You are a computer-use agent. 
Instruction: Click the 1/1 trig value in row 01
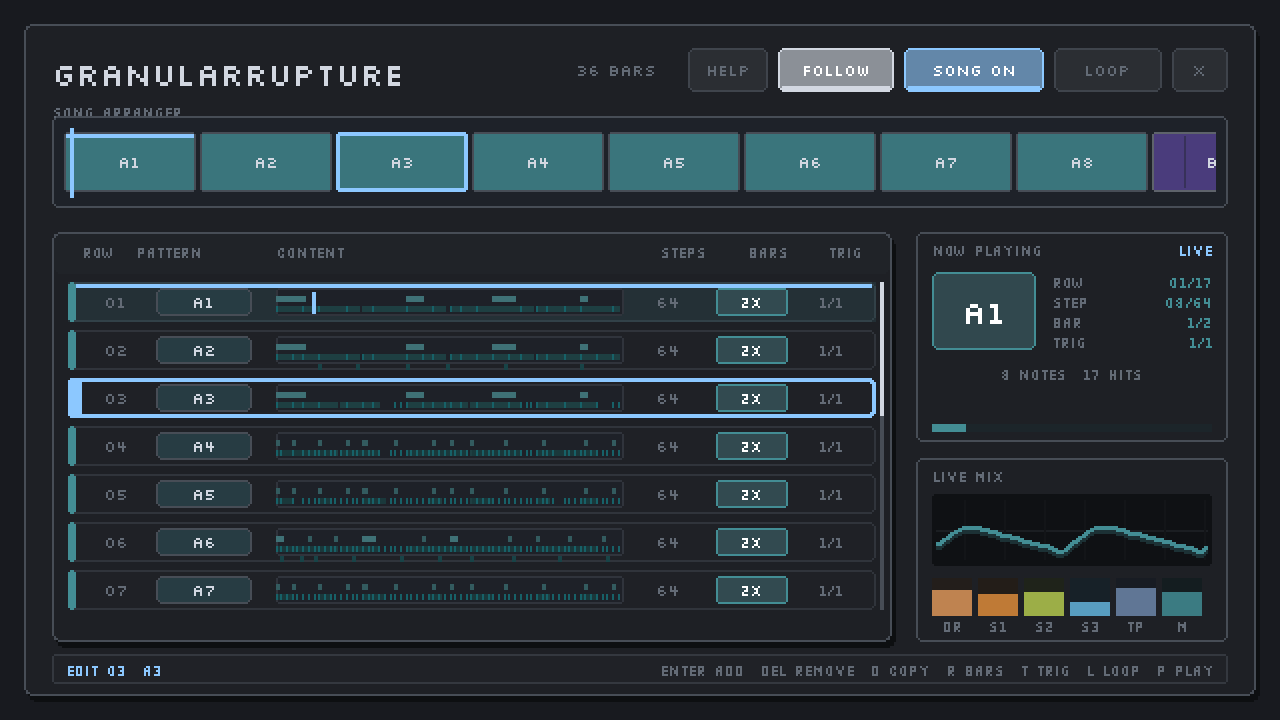pos(831,303)
